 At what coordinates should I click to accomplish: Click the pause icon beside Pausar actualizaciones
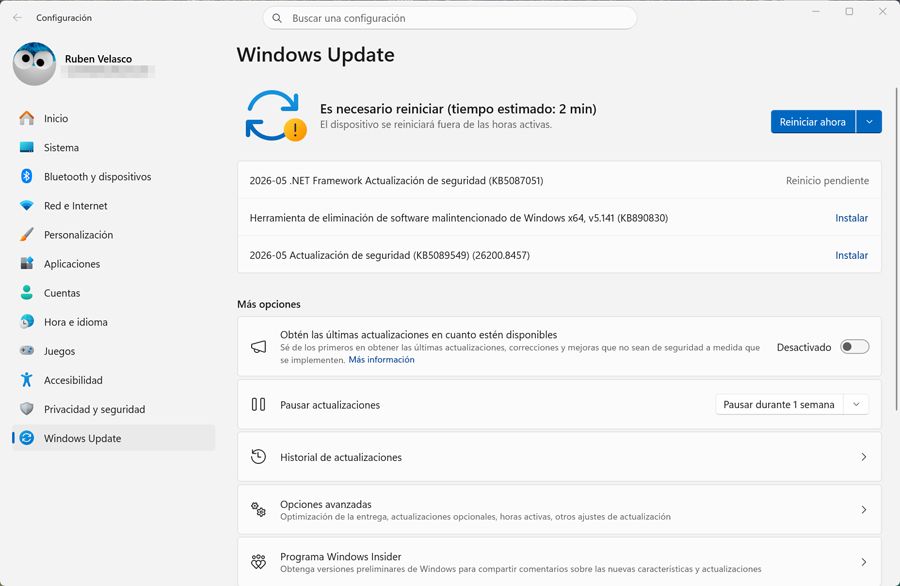(x=258, y=405)
